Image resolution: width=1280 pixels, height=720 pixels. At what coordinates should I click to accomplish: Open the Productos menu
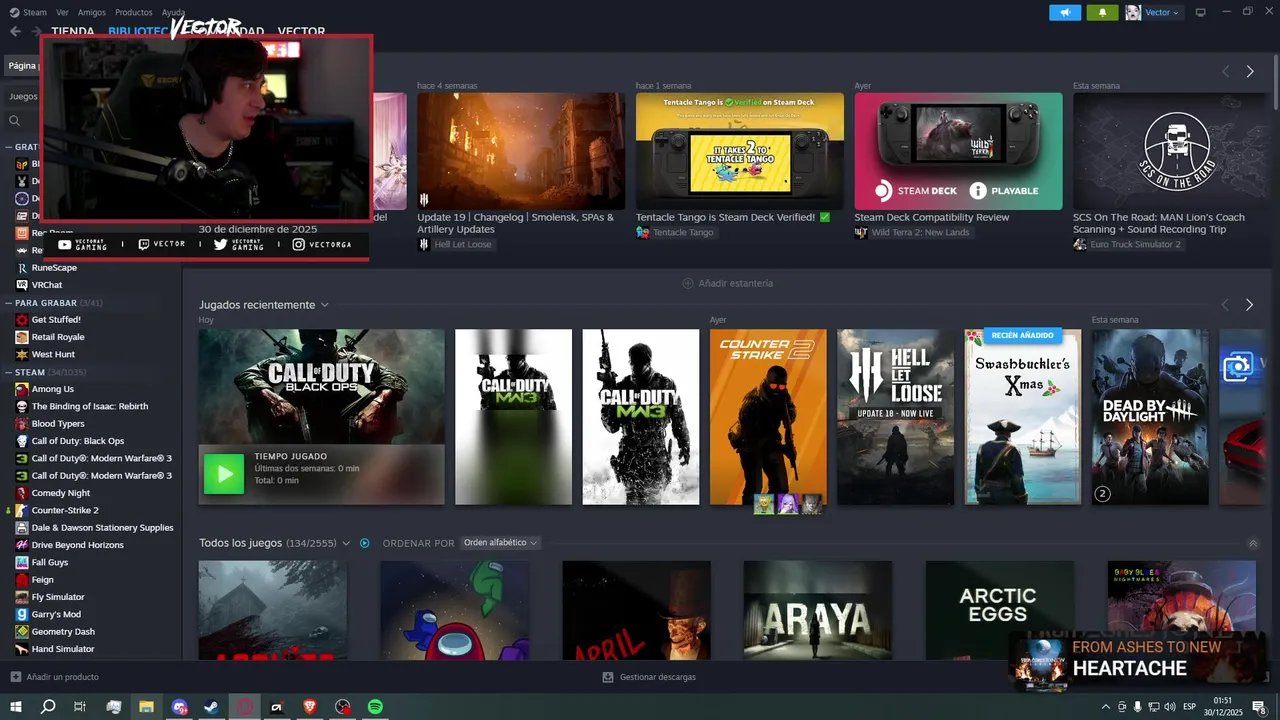pyautogui.click(x=134, y=12)
